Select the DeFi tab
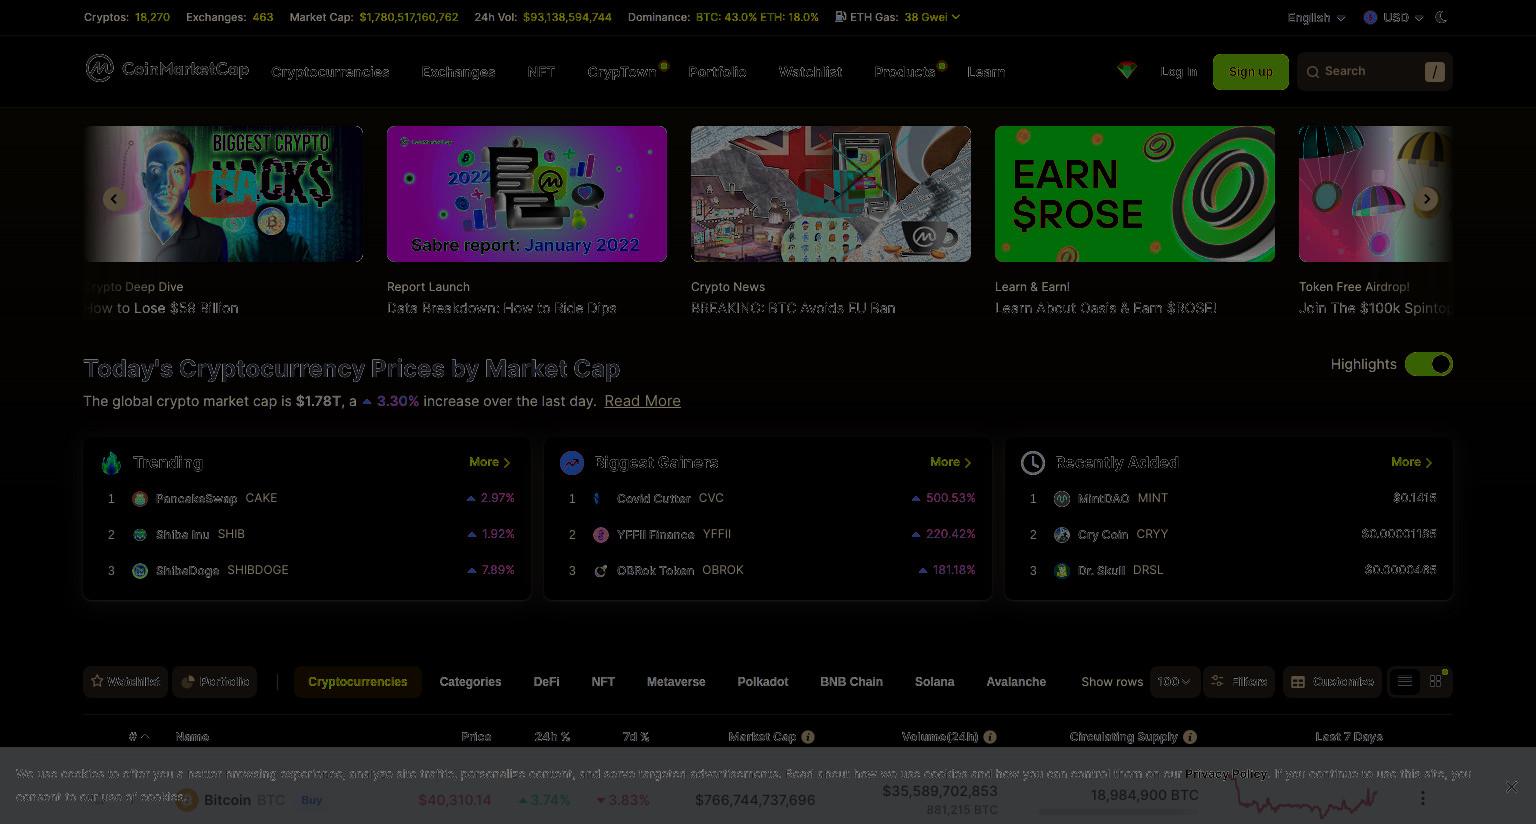 click(546, 682)
